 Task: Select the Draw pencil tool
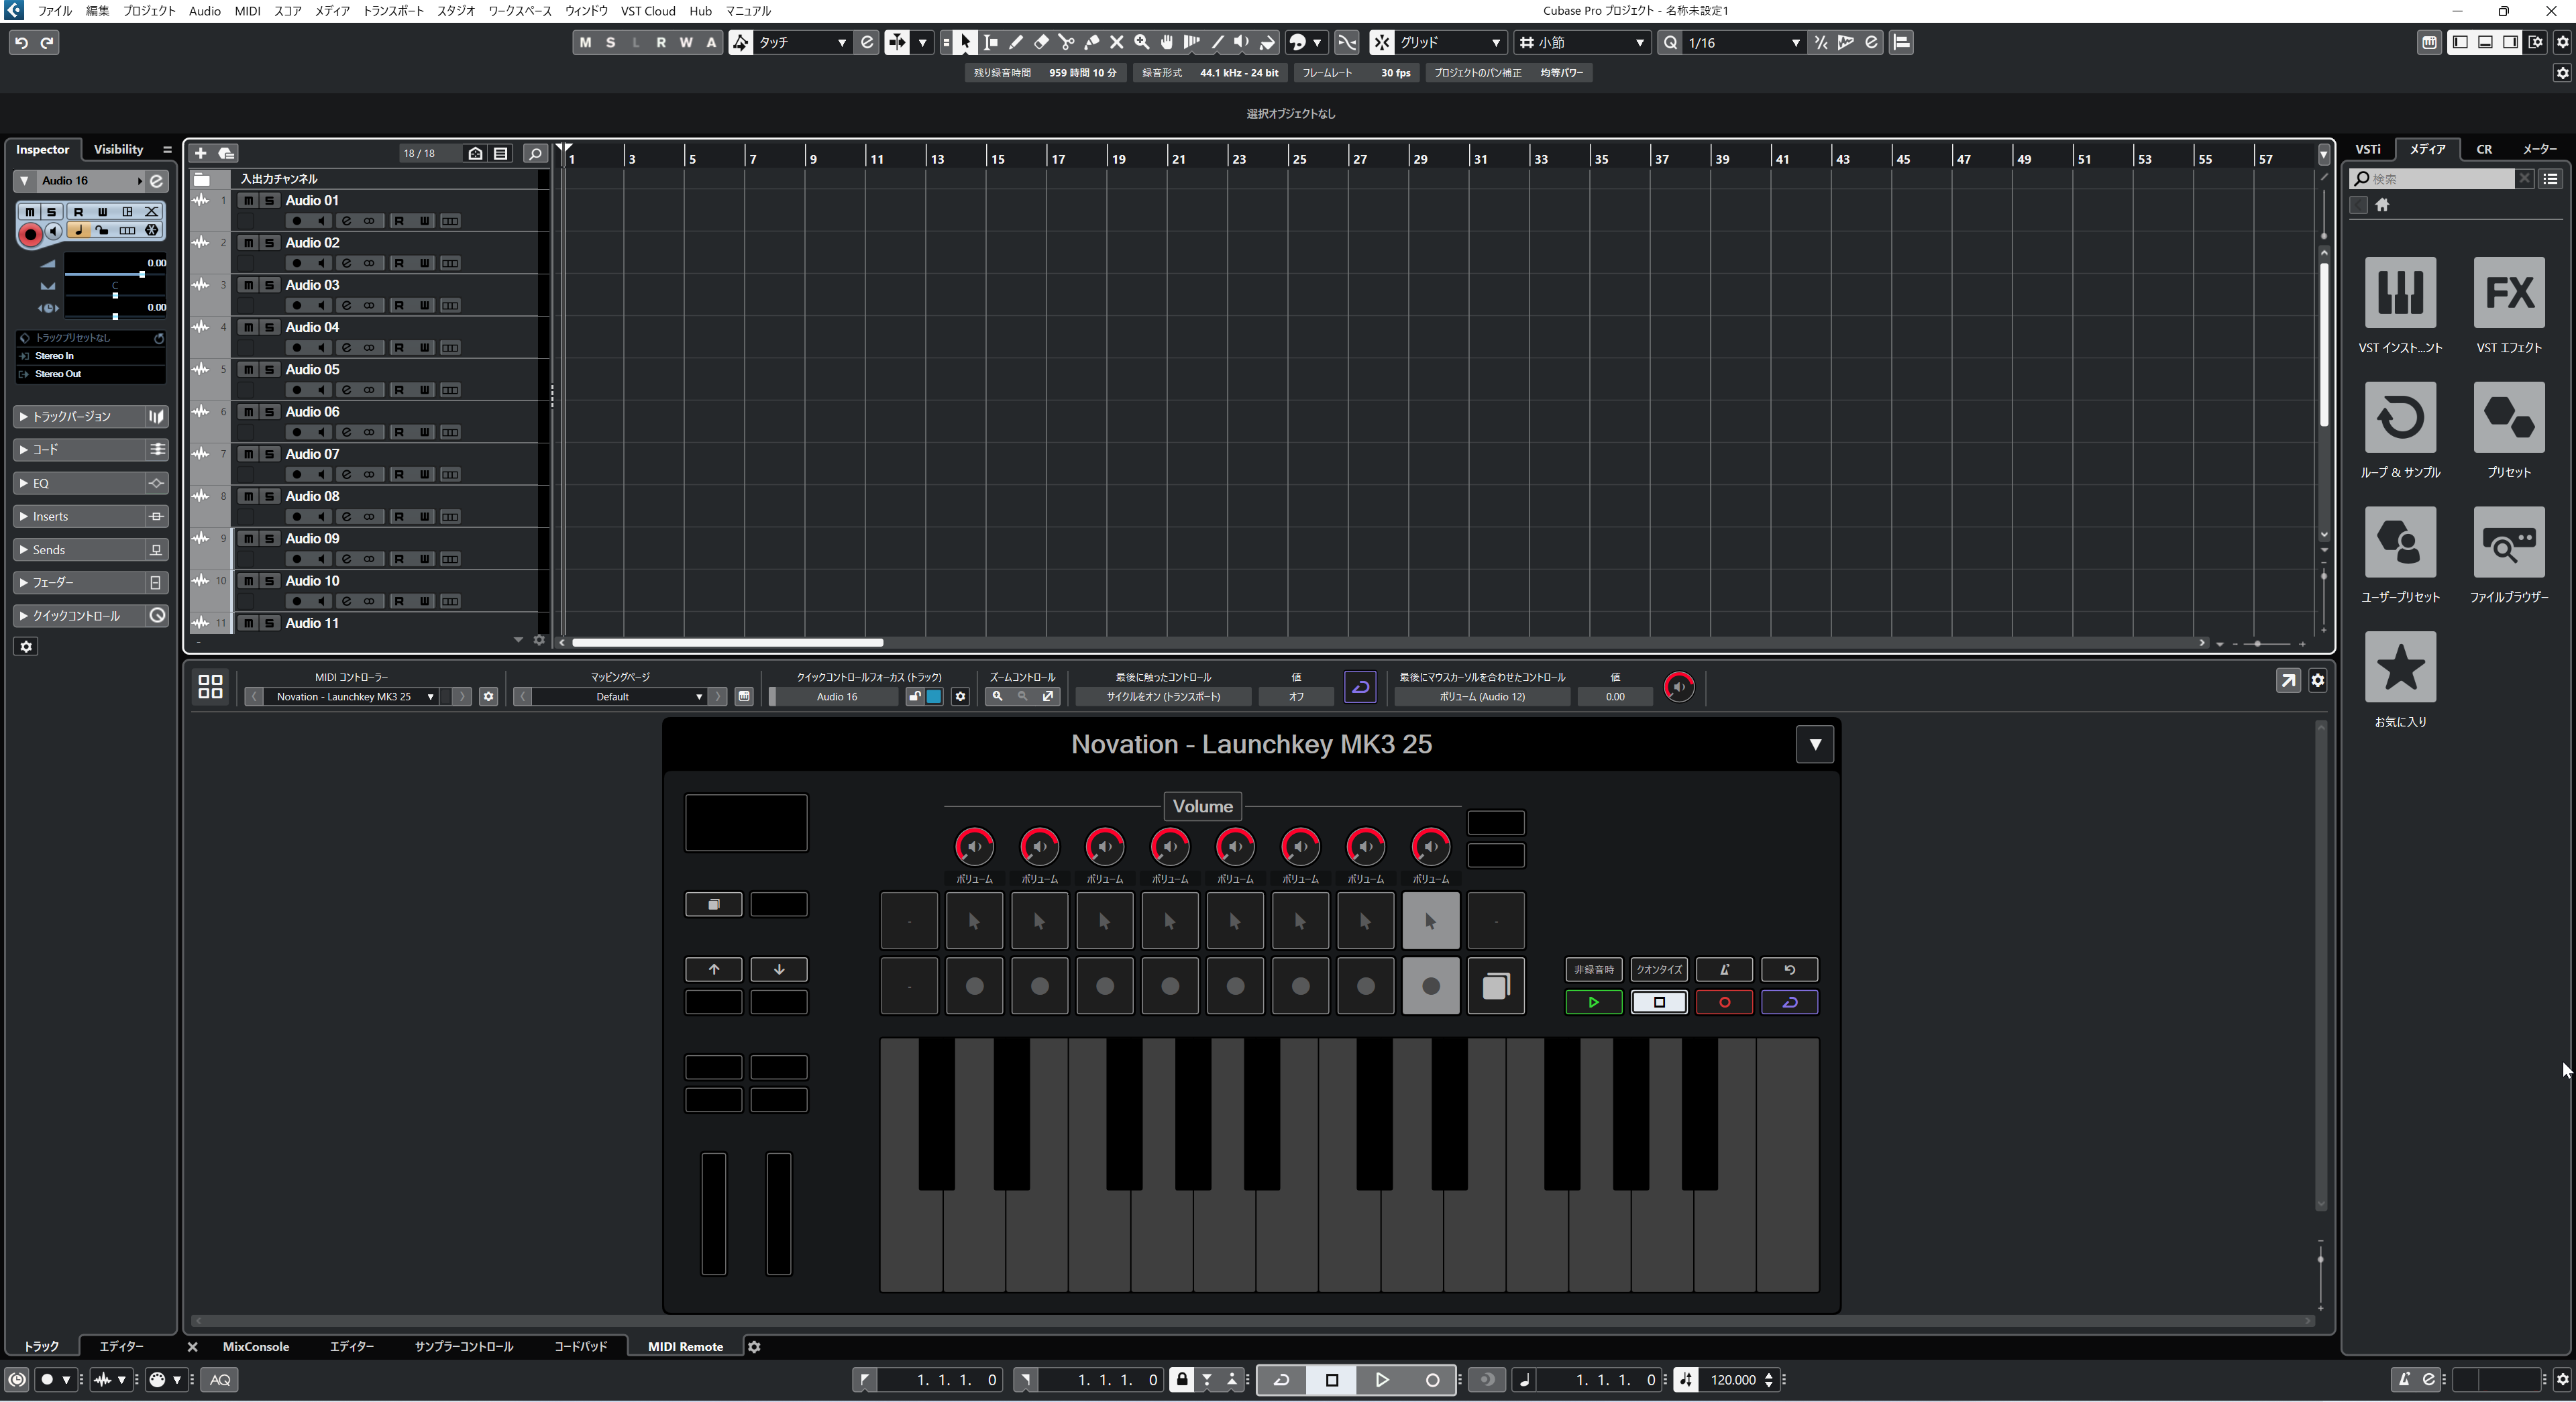(x=1016, y=42)
